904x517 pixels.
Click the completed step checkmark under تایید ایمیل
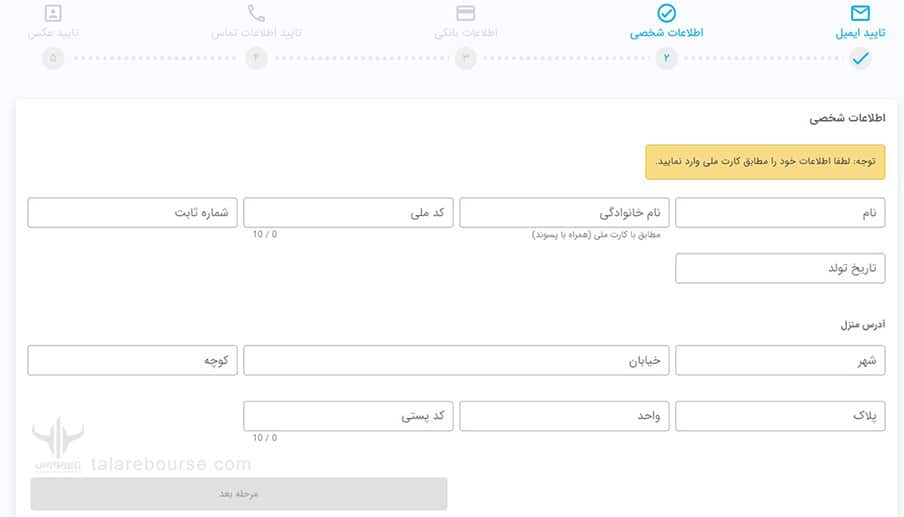[x=860, y=58]
